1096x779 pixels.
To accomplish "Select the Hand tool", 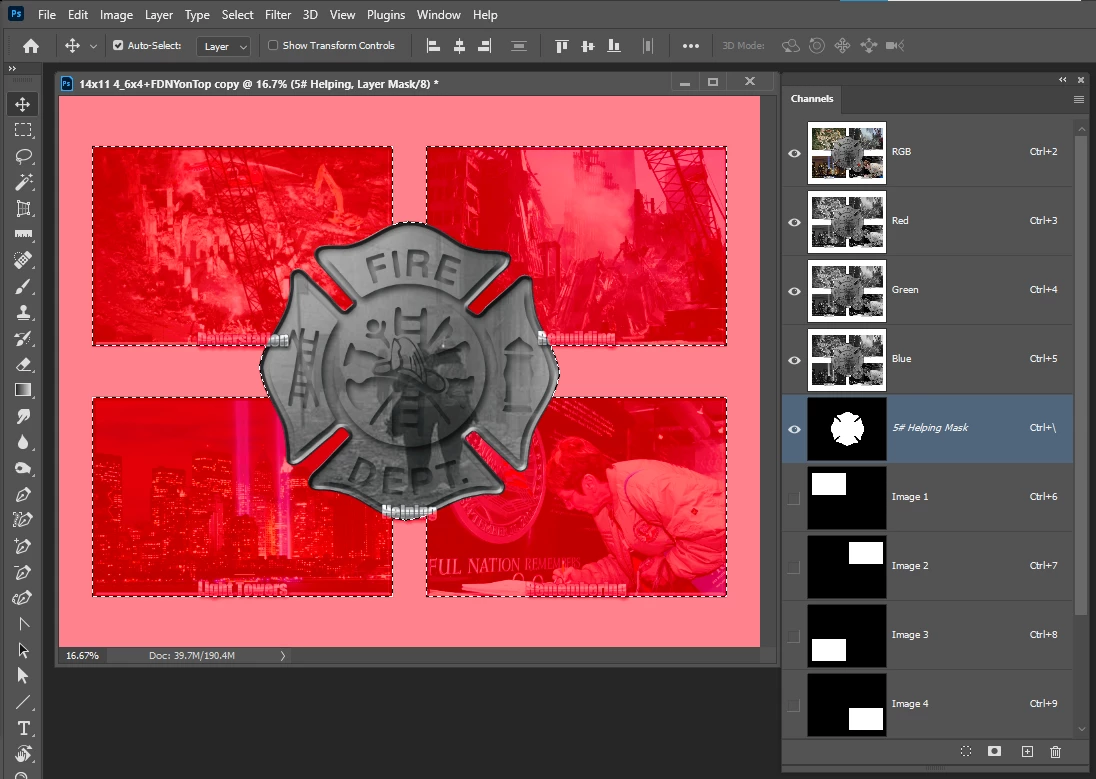I will pyautogui.click(x=22, y=754).
